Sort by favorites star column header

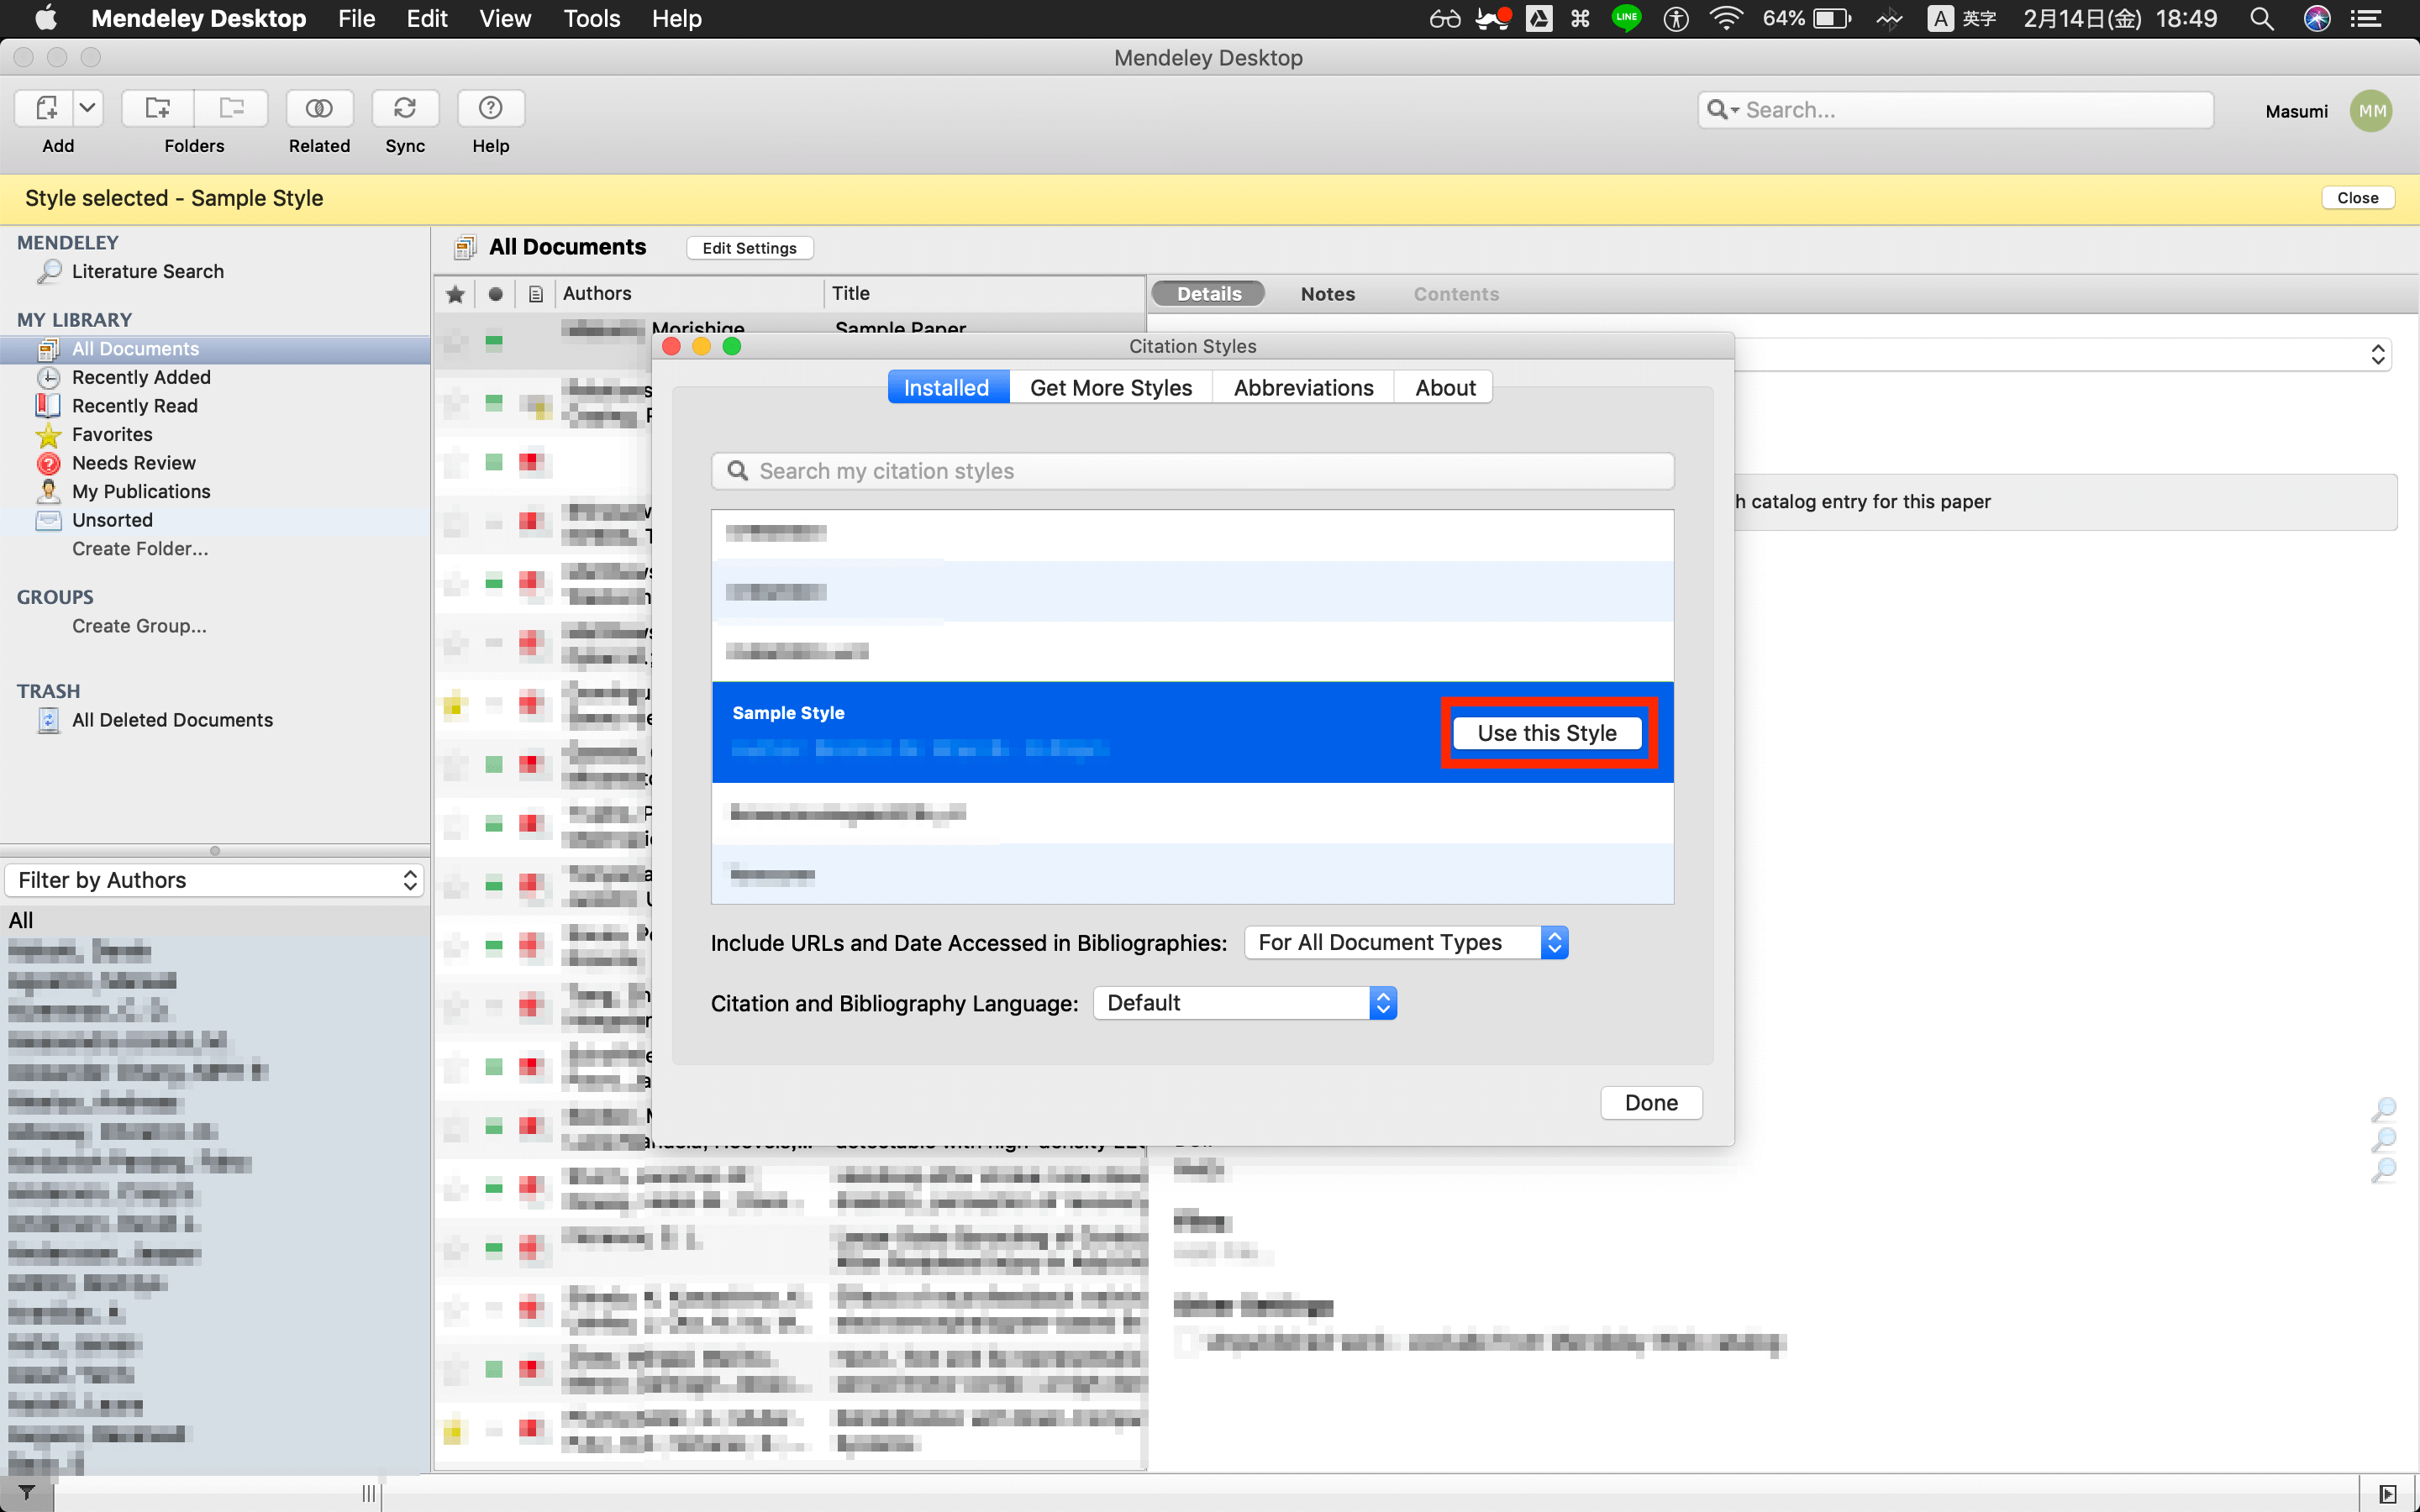click(455, 294)
